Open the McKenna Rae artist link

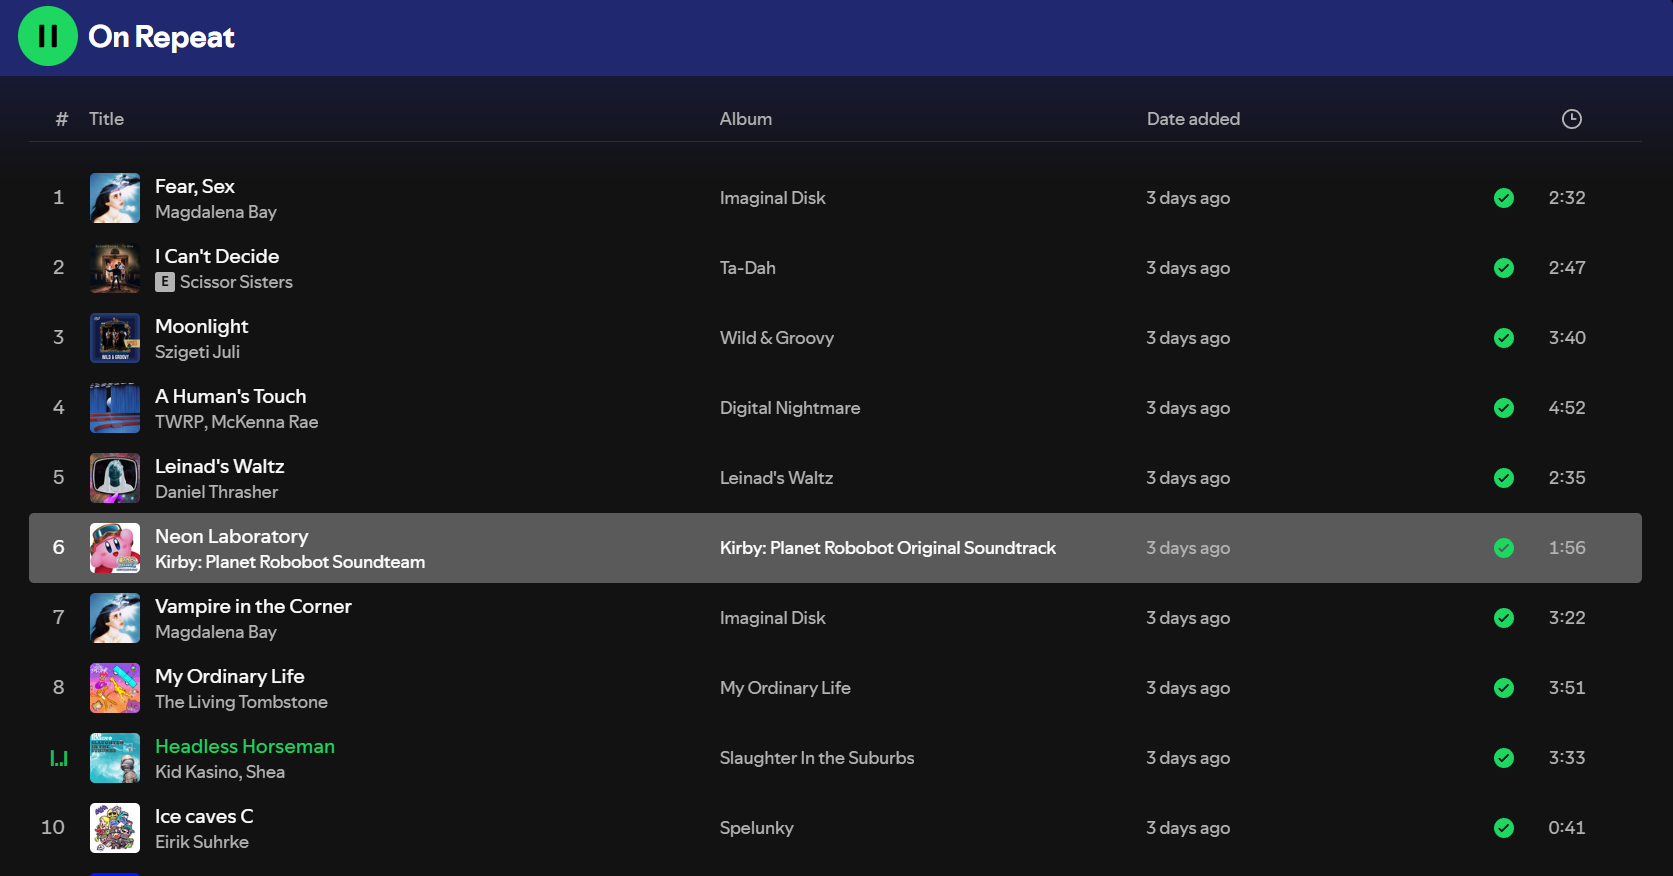coord(265,422)
